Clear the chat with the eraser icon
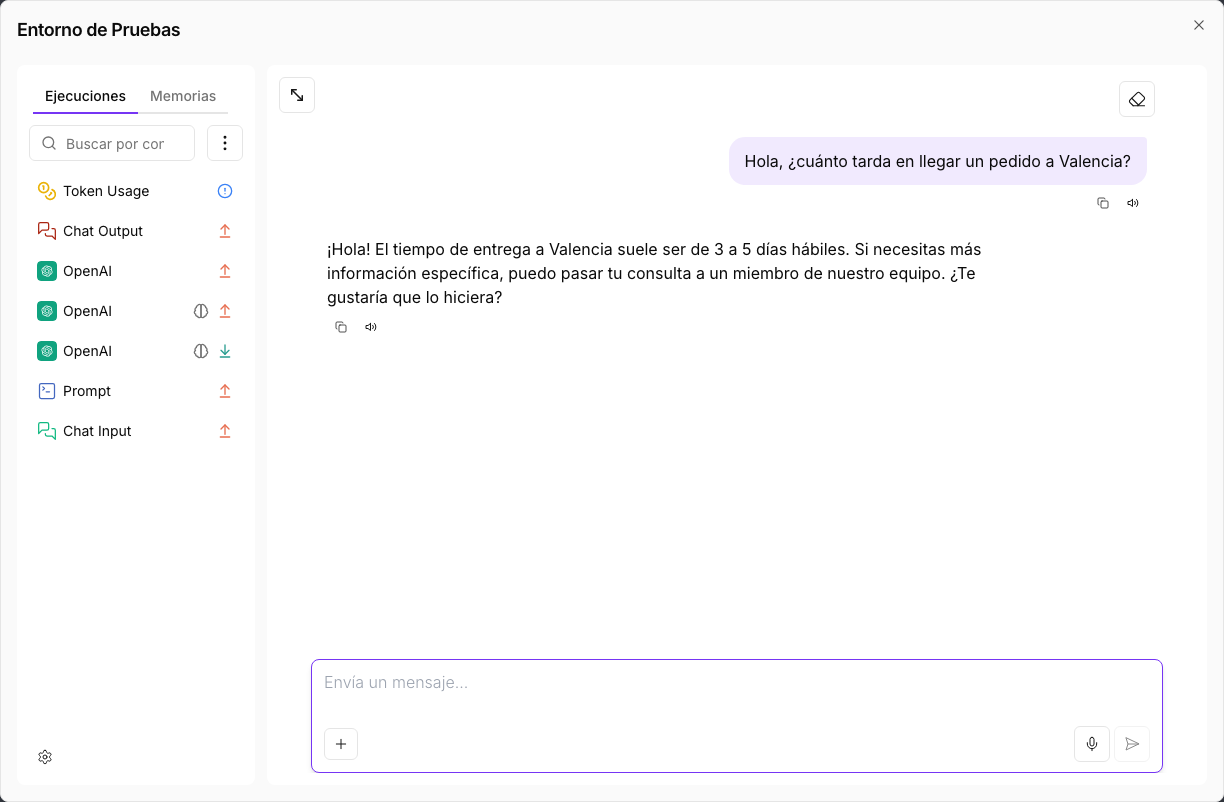Viewport: 1224px width, 802px height. point(1137,99)
